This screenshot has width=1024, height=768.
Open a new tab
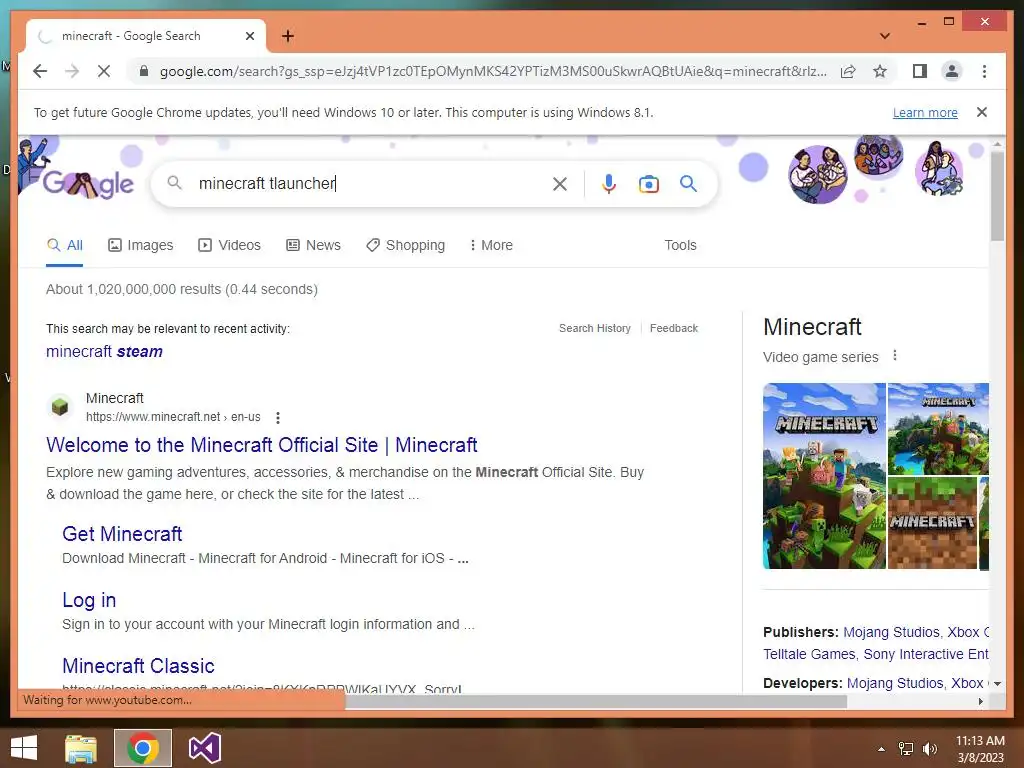point(287,36)
